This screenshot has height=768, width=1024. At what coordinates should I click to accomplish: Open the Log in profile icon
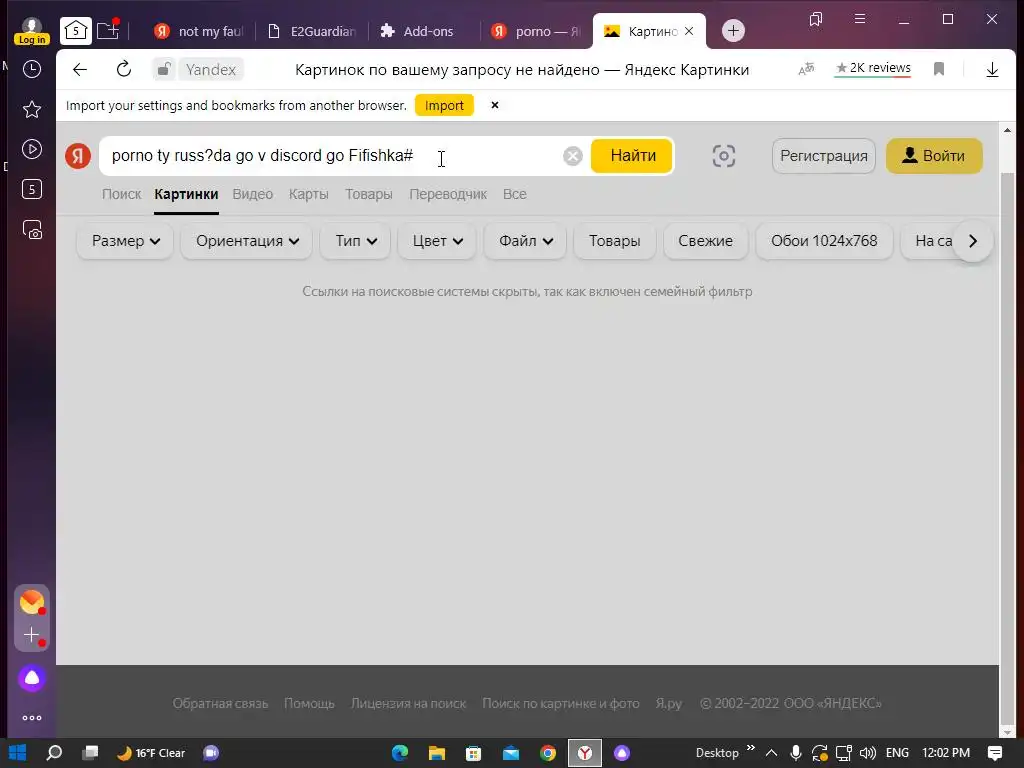point(31,31)
